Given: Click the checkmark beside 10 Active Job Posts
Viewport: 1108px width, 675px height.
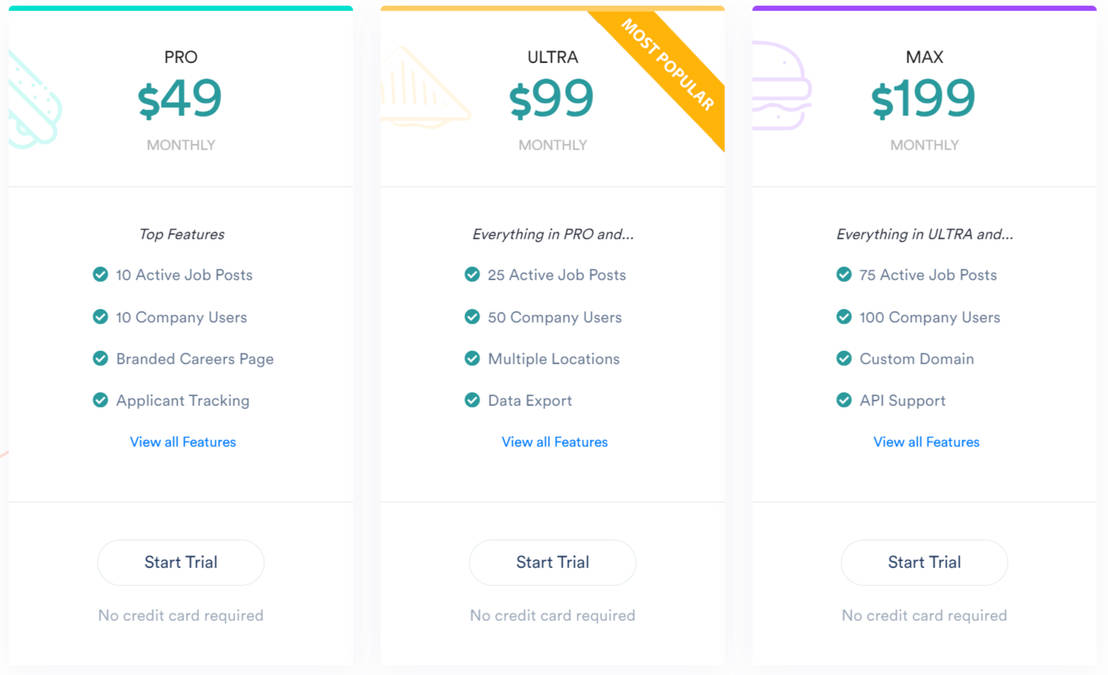Looking at the screenshot, I should point(100,274).
